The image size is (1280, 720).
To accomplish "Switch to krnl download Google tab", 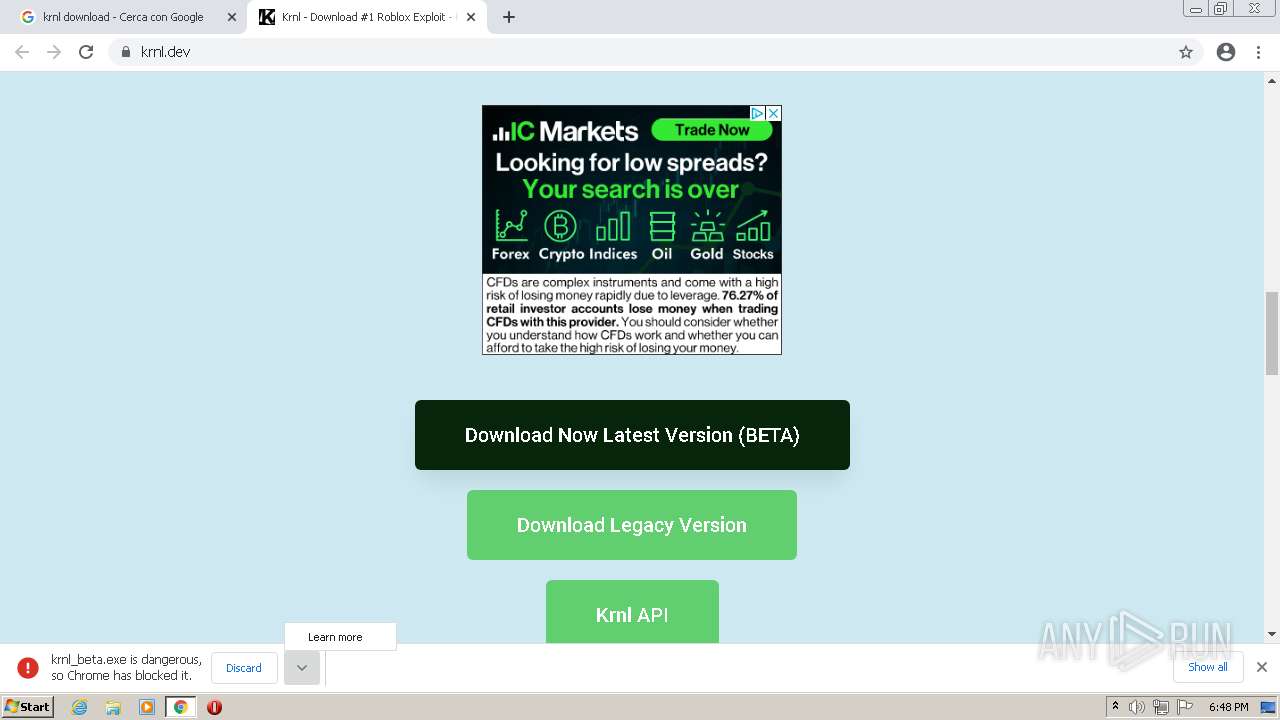I will pyautogui.click(x=128, y=17).
